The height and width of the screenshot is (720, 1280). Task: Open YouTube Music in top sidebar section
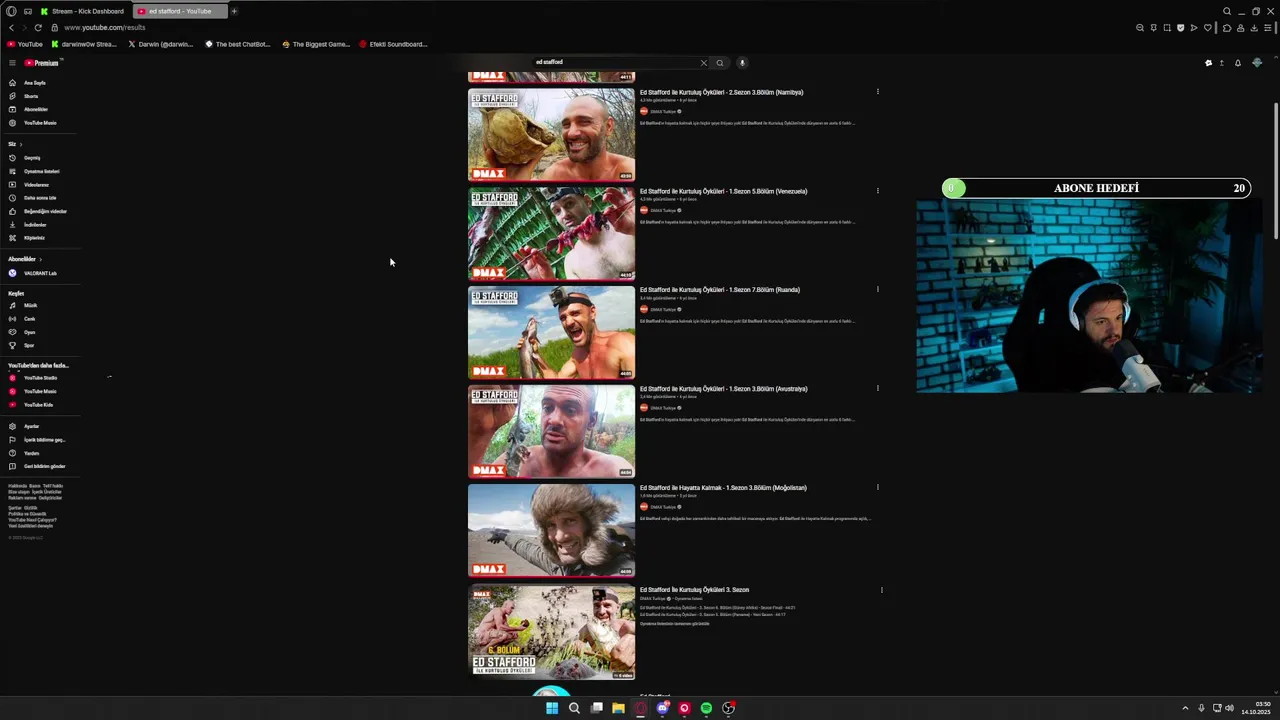40,123
